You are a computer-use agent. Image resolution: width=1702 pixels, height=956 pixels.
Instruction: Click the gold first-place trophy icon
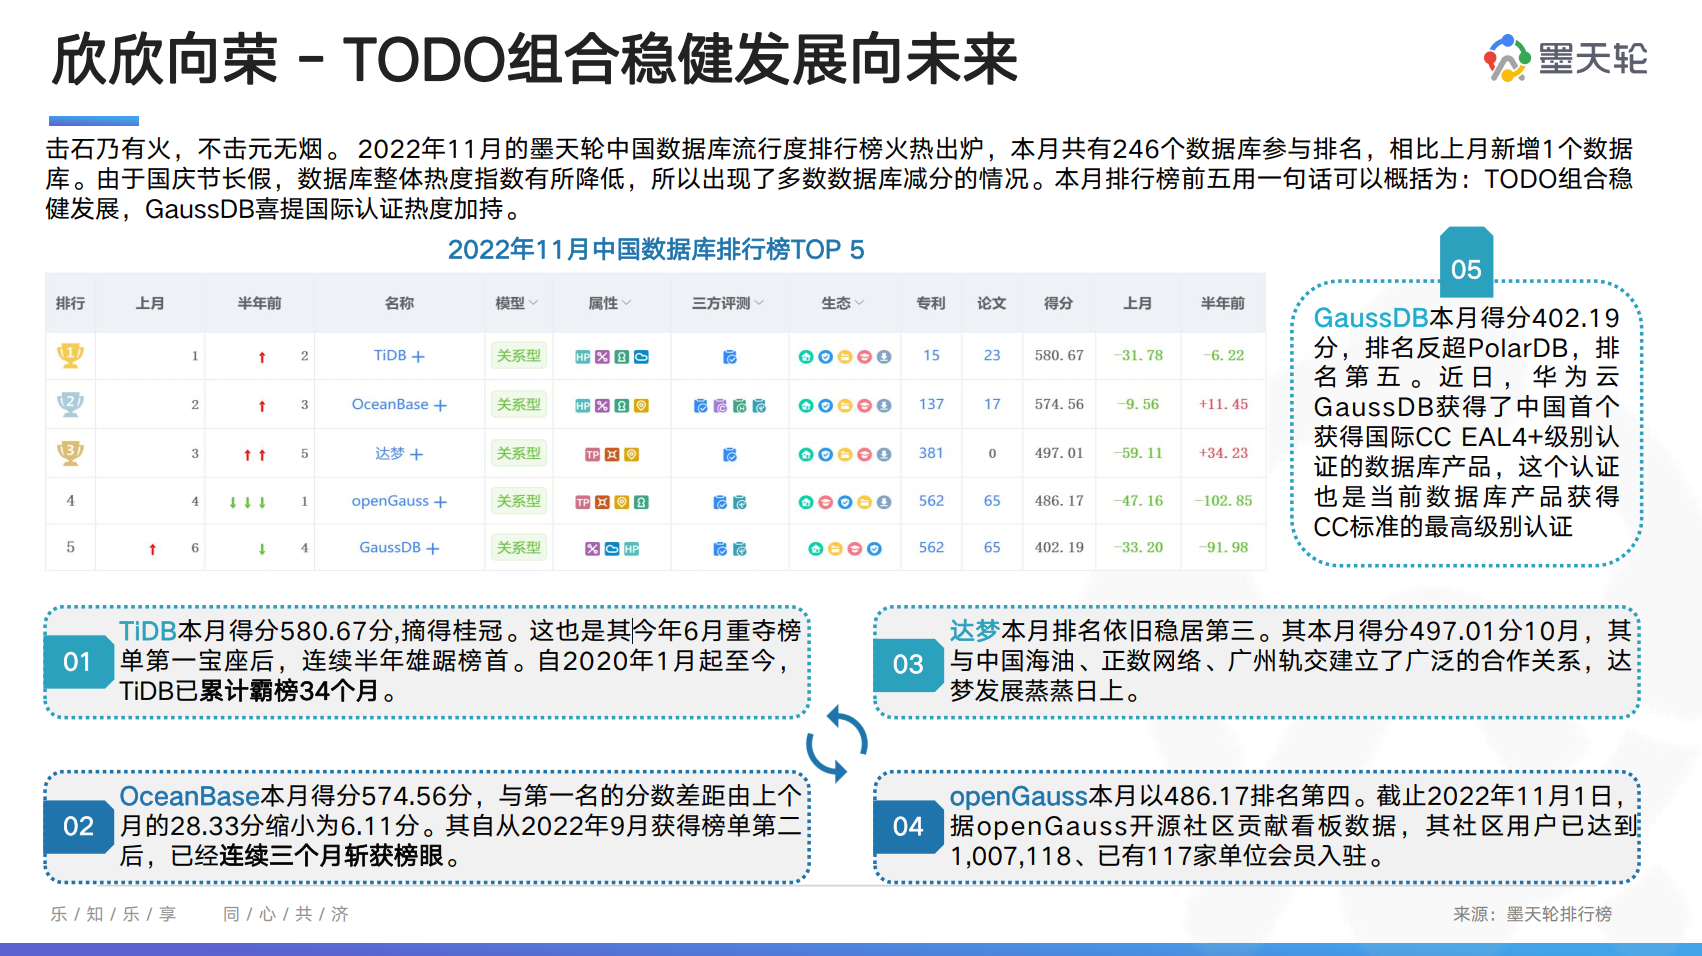tap(70, 355)
